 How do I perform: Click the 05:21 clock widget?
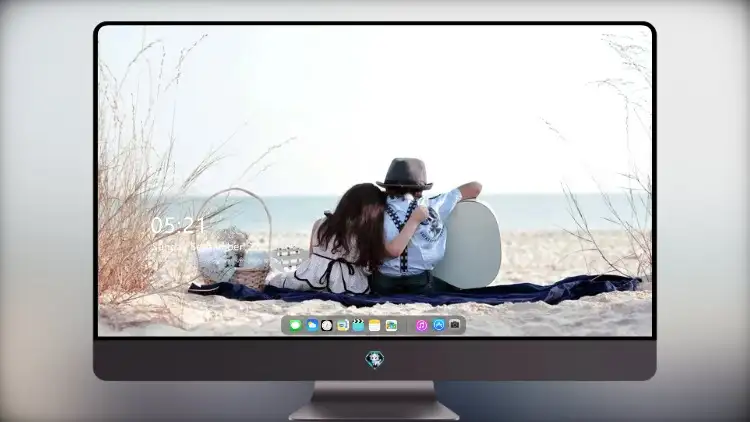[x=178, y=225]
